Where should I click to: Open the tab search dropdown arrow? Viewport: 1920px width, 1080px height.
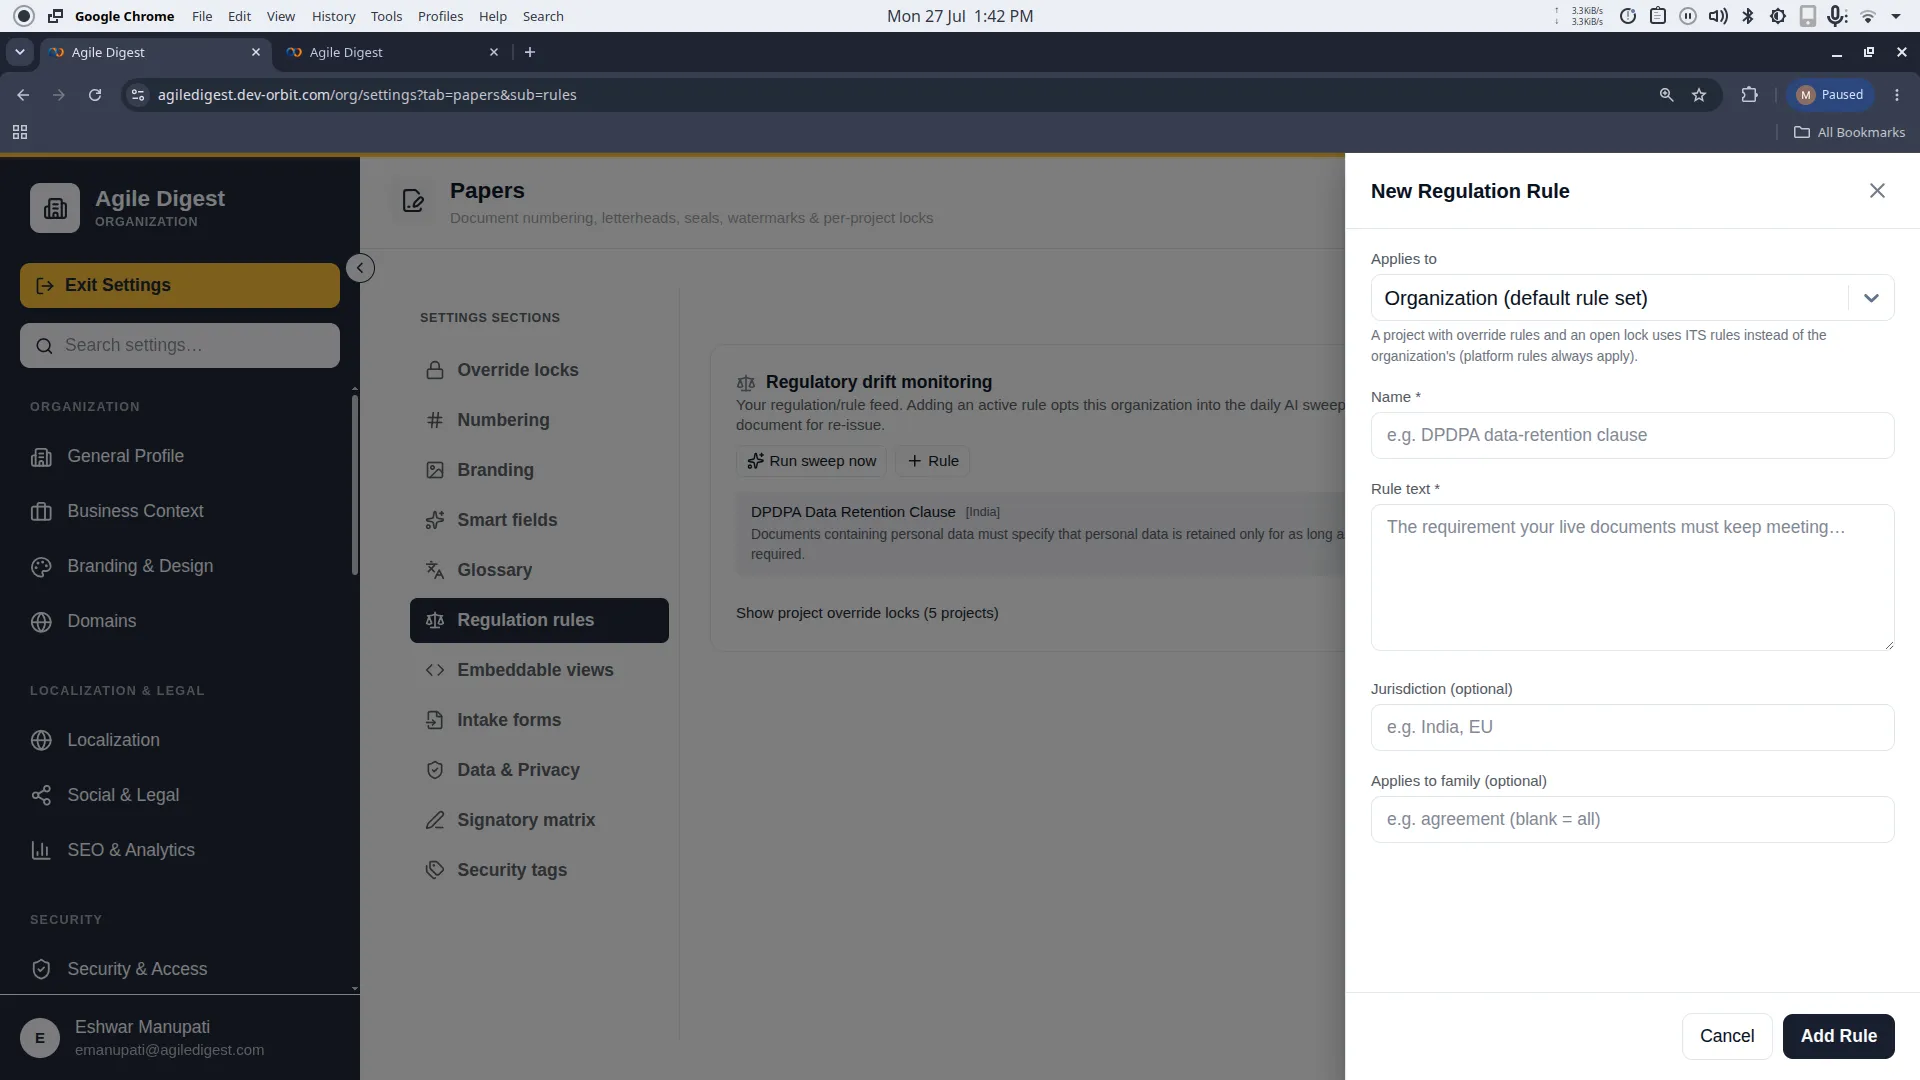click(19, 52)
